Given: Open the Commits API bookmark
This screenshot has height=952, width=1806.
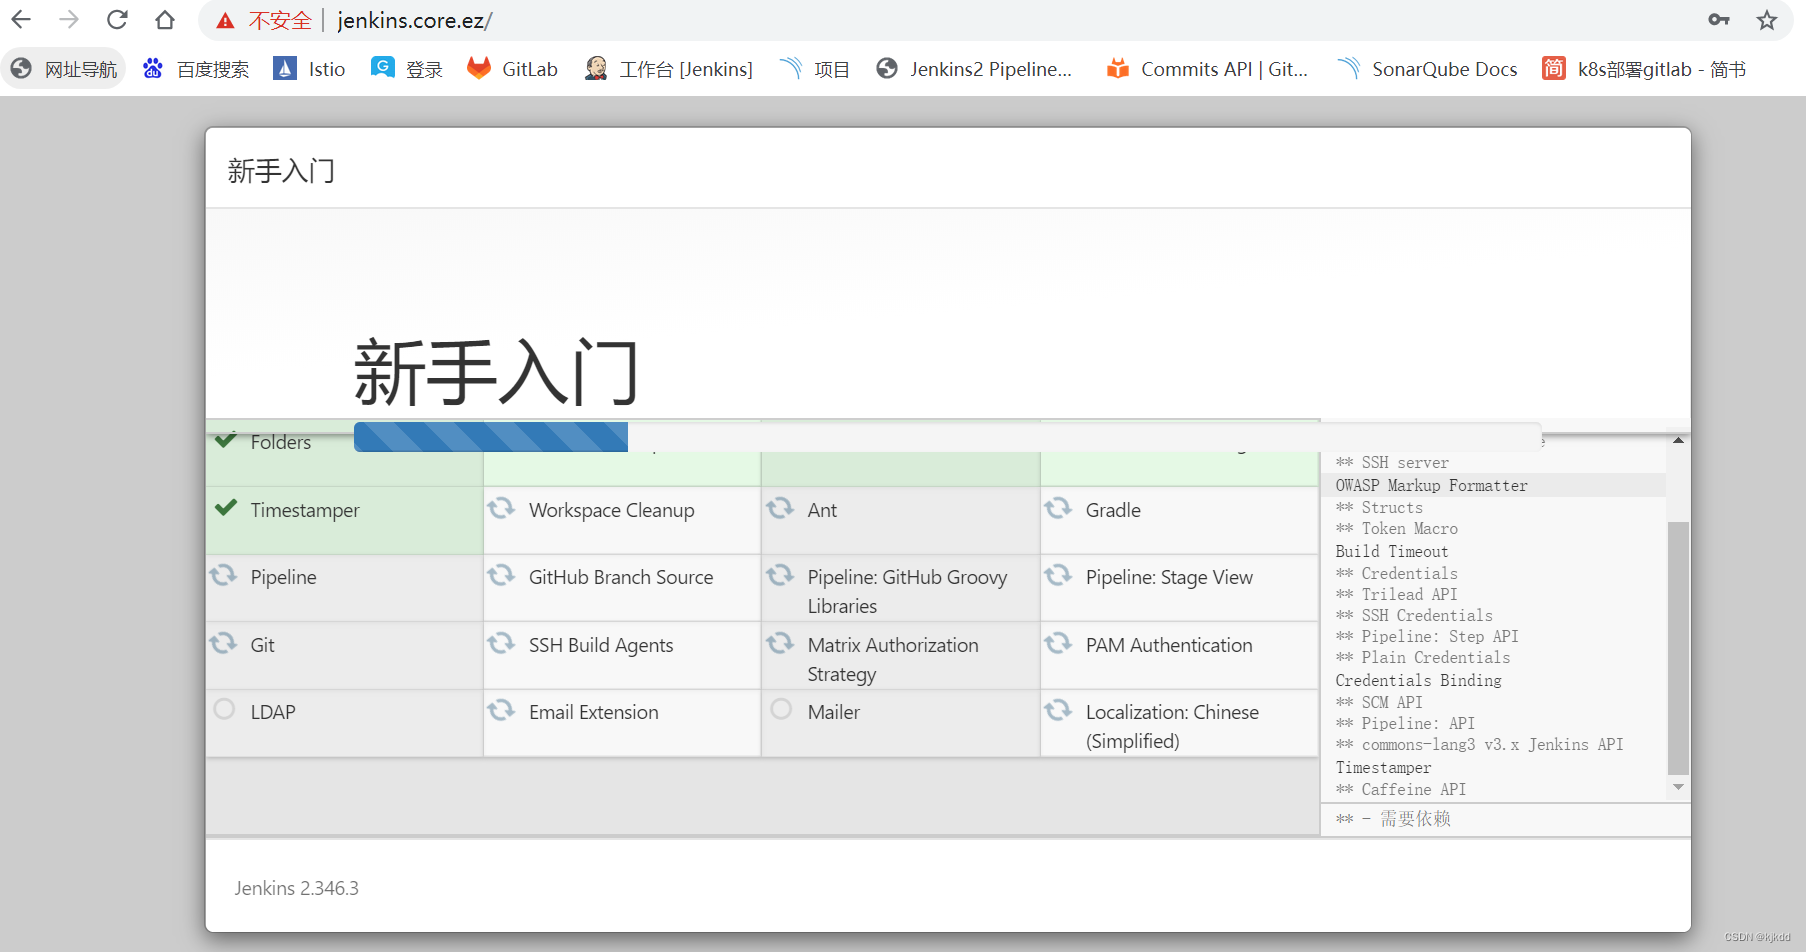Looking at the screenshot, I should (1208, 69).
